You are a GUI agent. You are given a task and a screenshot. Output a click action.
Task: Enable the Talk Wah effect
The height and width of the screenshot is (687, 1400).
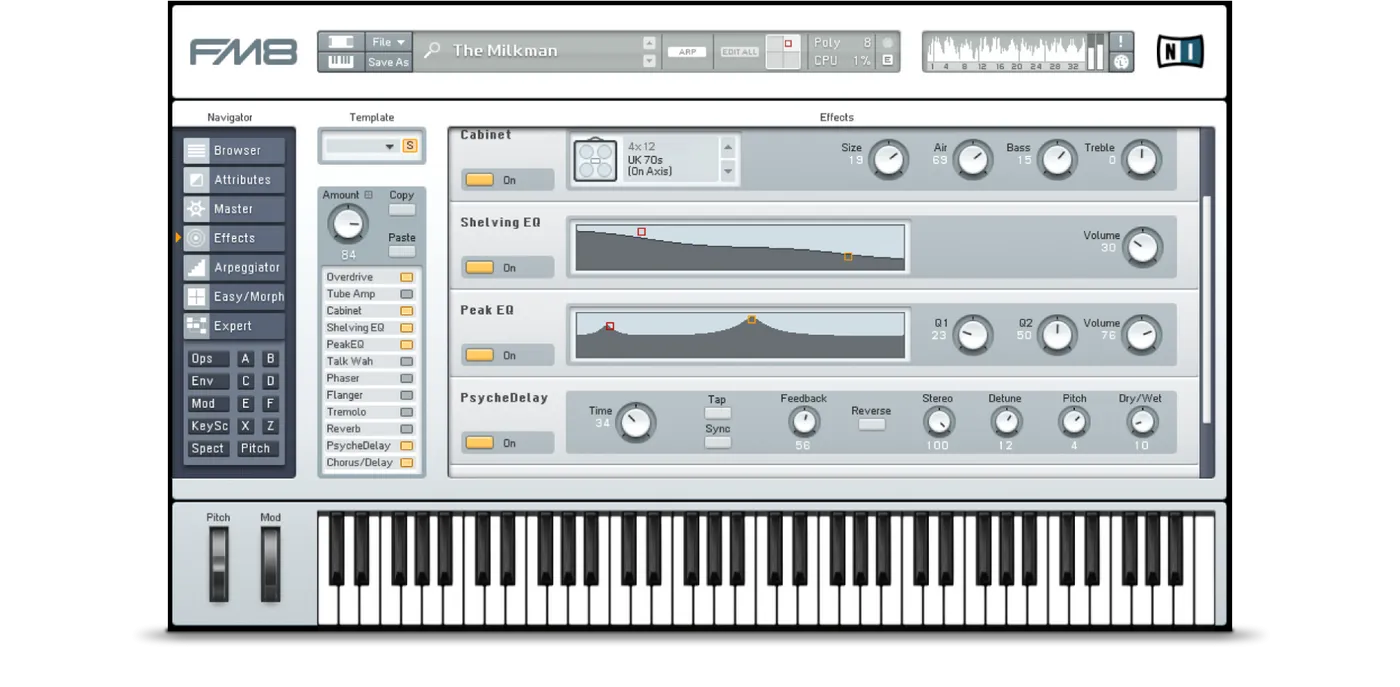pos(407,362)
